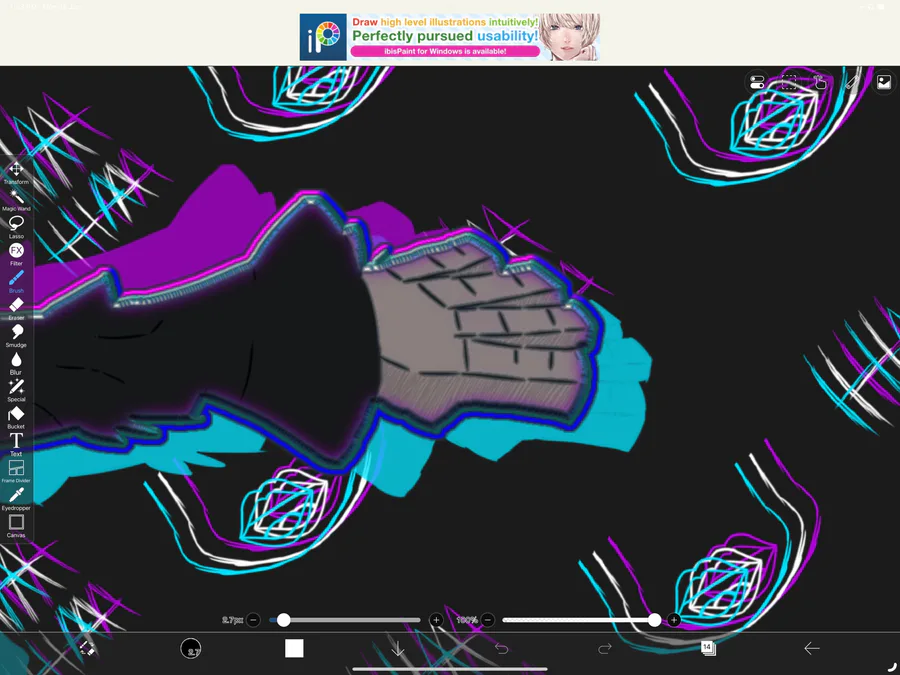The height and width of the screenshot is (675, 900).
Task: Select the Special tool
Action: (16, 390)
